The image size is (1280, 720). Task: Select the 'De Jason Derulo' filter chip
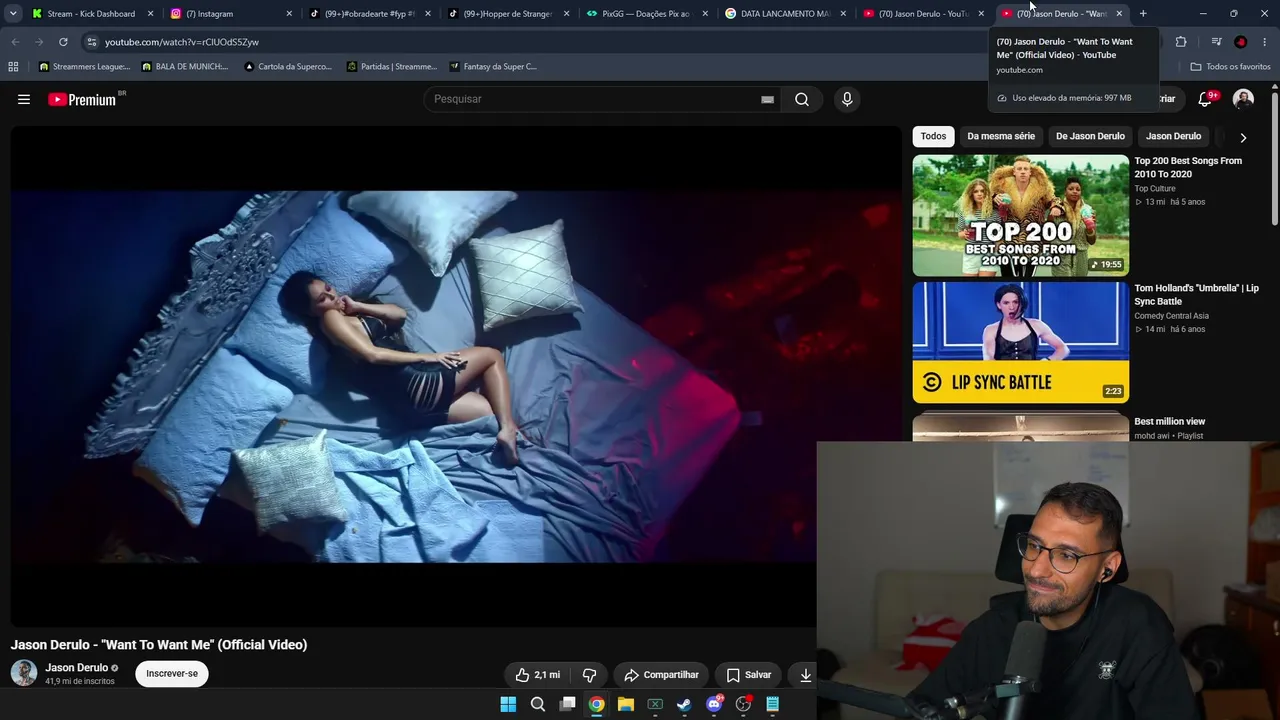coord(1090,136)
